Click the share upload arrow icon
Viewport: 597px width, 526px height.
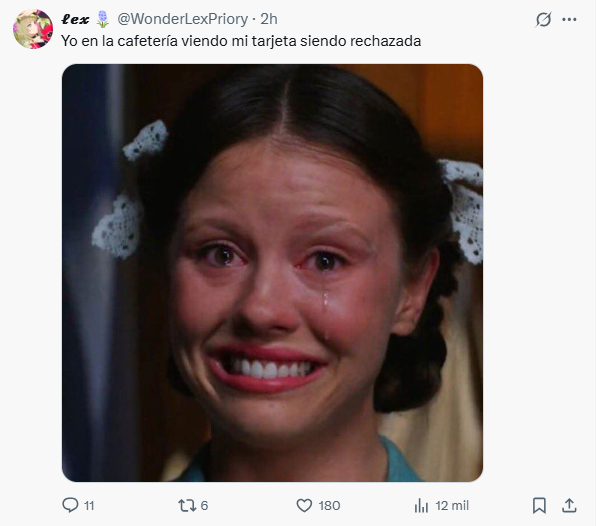[569, 505]
